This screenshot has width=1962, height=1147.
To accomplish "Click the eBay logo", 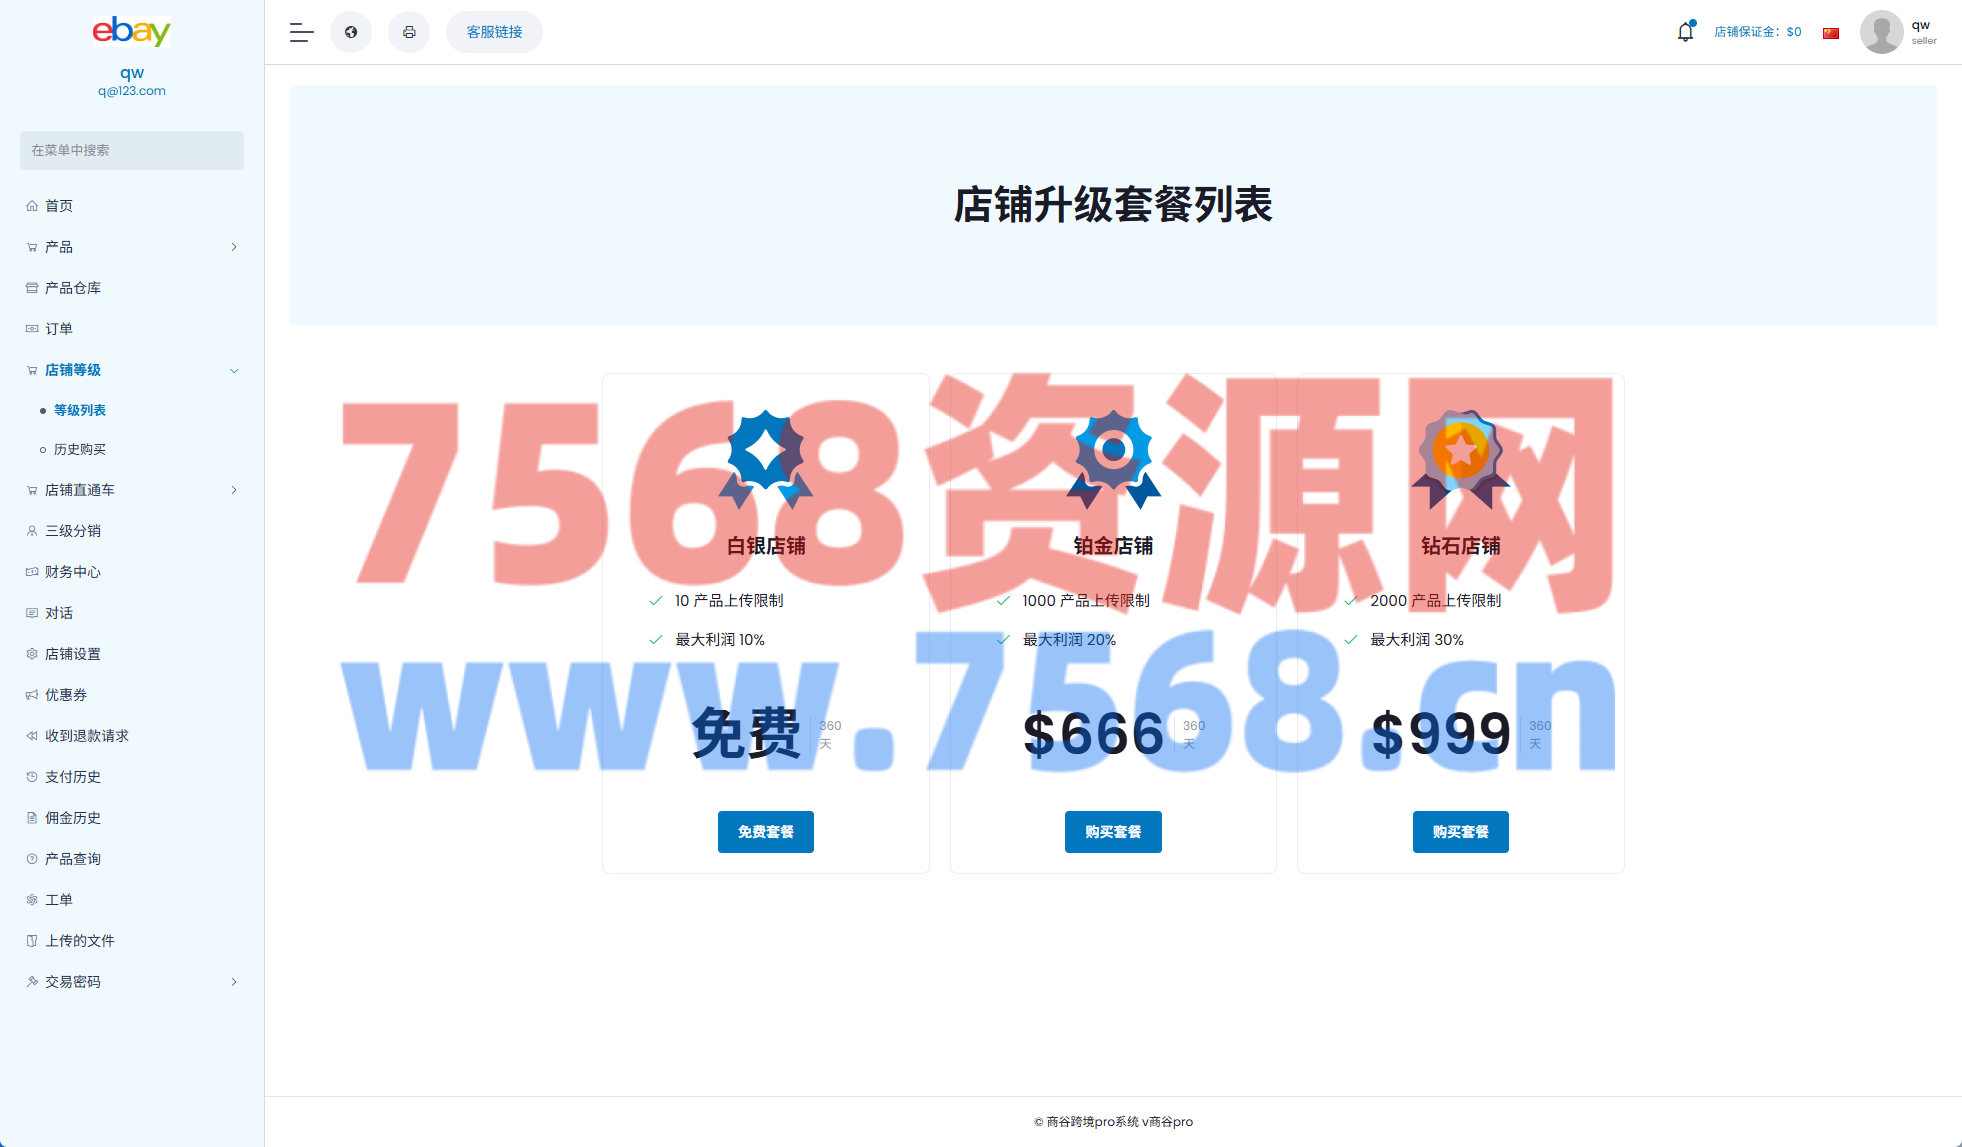I will click(132, 31).
